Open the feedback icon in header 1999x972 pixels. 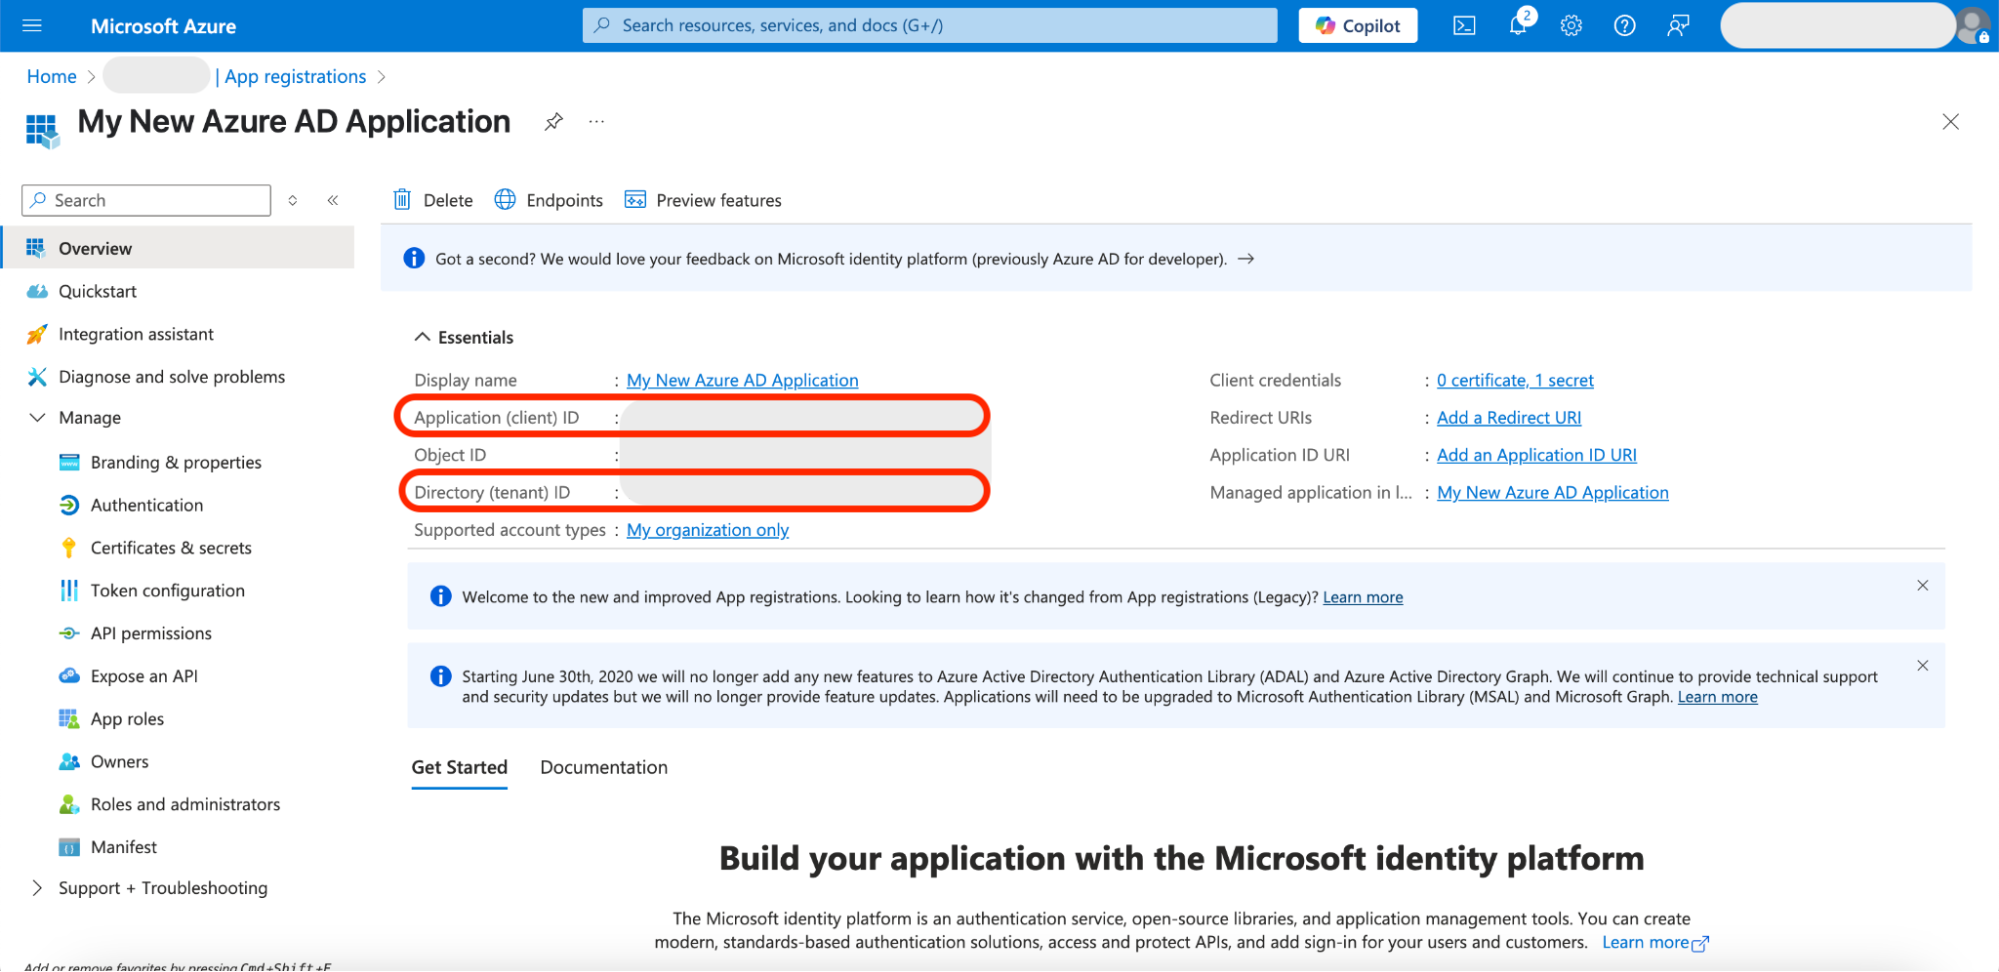1678,25
